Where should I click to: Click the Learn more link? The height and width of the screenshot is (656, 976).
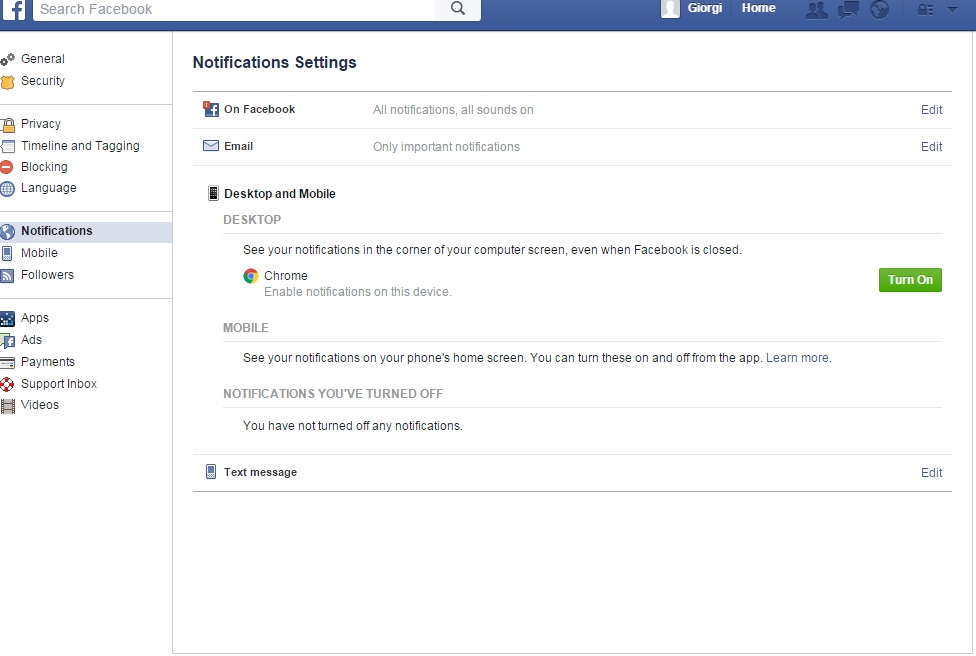[797, 358]
